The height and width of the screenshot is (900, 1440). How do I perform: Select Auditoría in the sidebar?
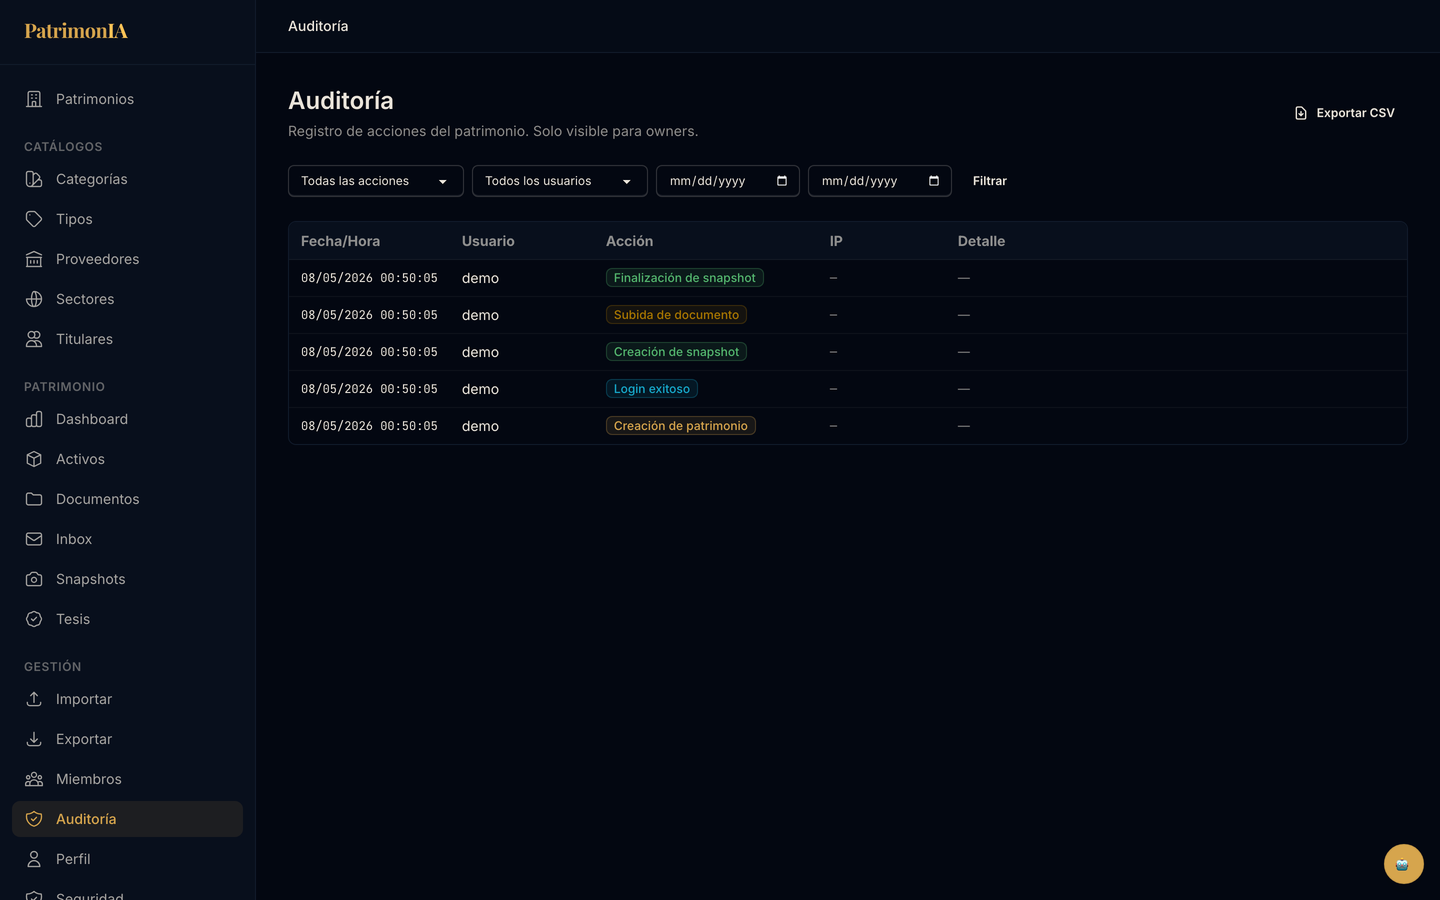point(127,819)
